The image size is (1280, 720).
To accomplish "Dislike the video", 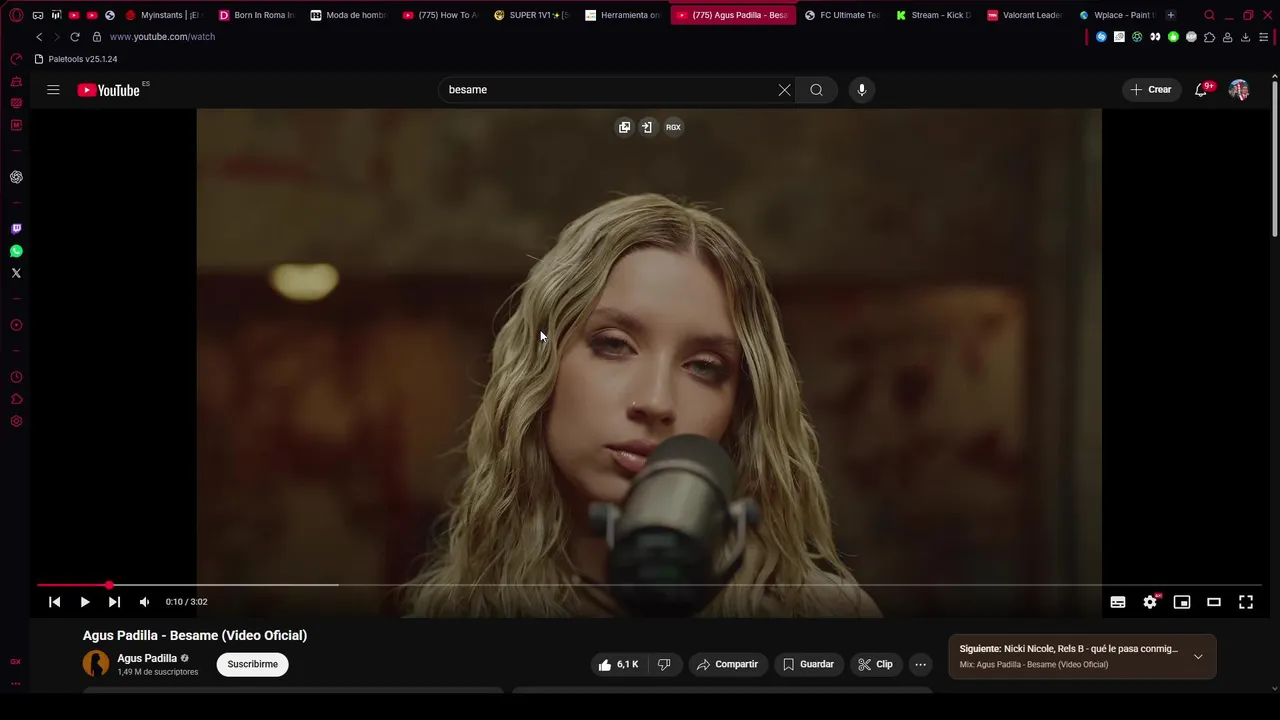I will (663, 664).
